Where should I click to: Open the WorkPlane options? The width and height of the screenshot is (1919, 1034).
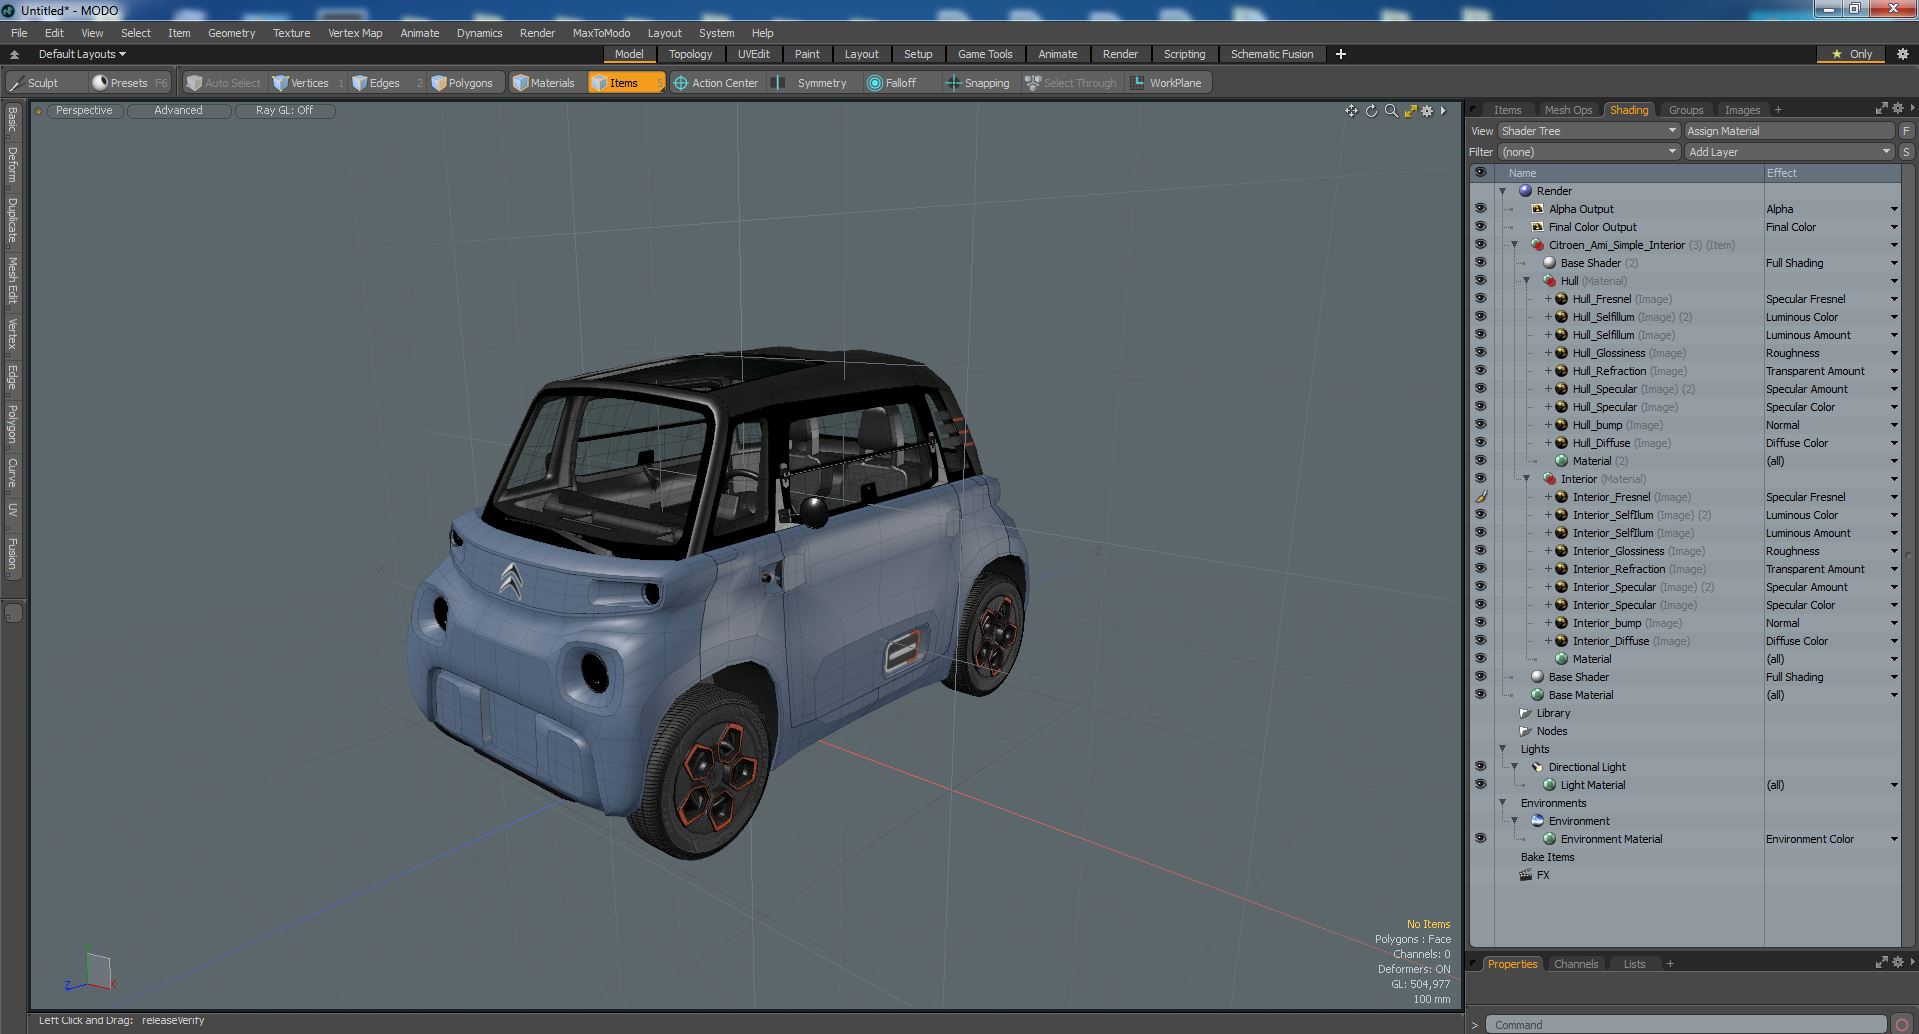pos(1167,83)
